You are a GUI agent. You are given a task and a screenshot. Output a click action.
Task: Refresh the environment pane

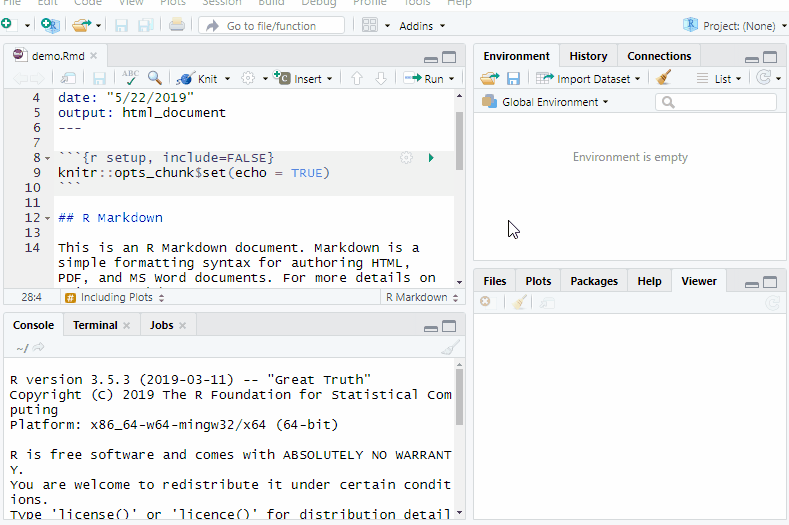click(x=764, y=78)
